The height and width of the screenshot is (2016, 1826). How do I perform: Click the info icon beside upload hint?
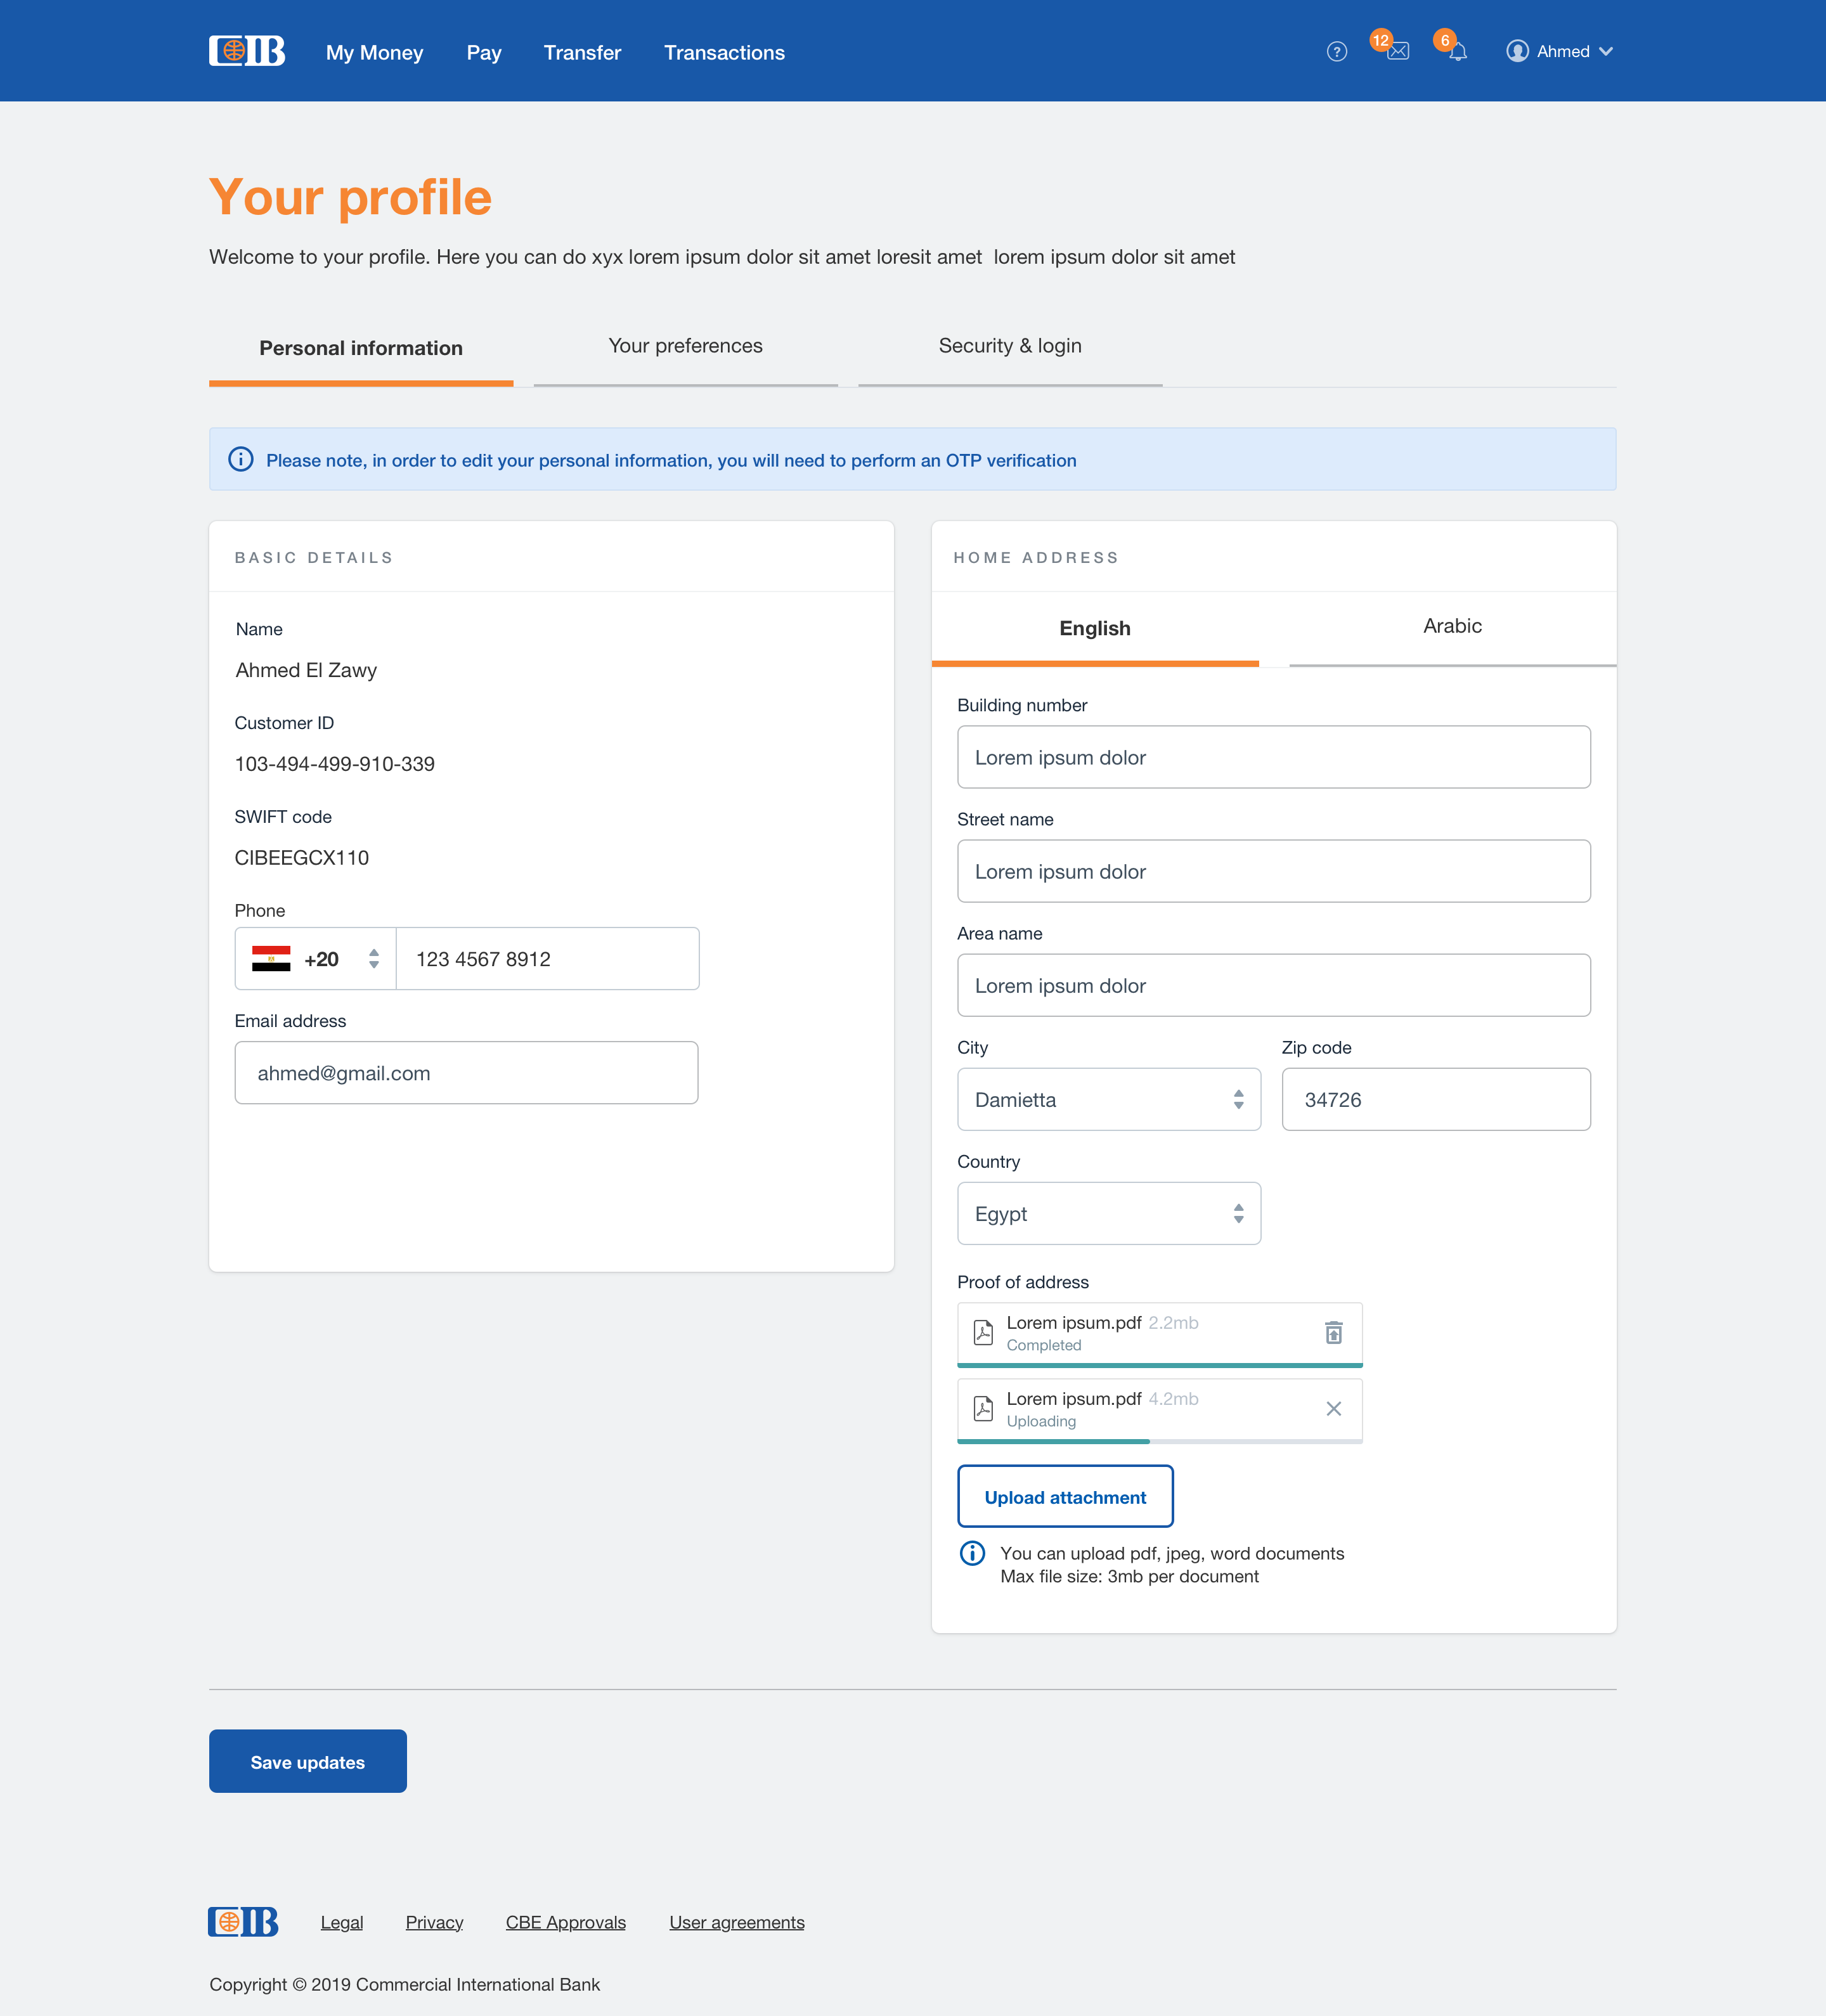tap(972, 1553)
